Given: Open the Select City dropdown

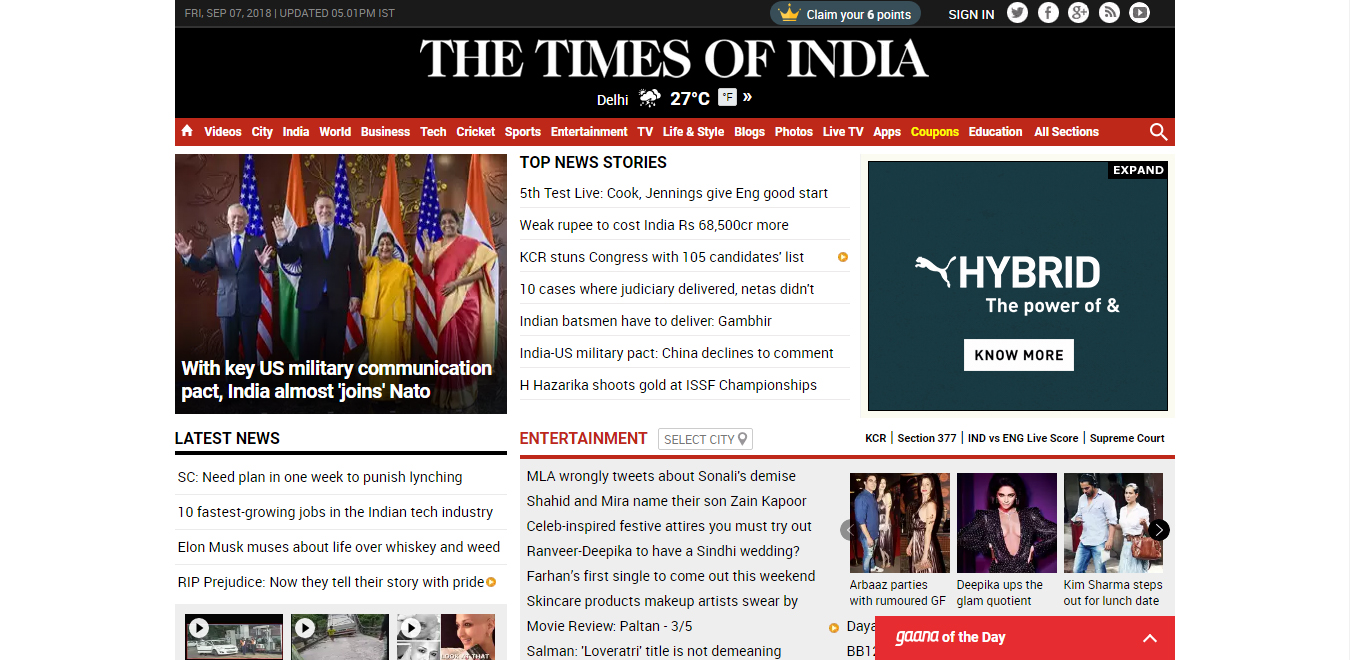Looking at the screenshot, I should click(705, 439).
